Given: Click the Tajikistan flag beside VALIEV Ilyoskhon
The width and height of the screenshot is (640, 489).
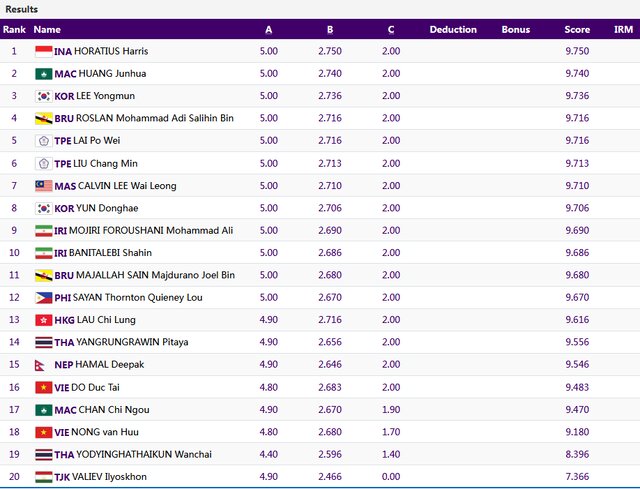Looking at the screenshot, I should click(x=43, y=477).
